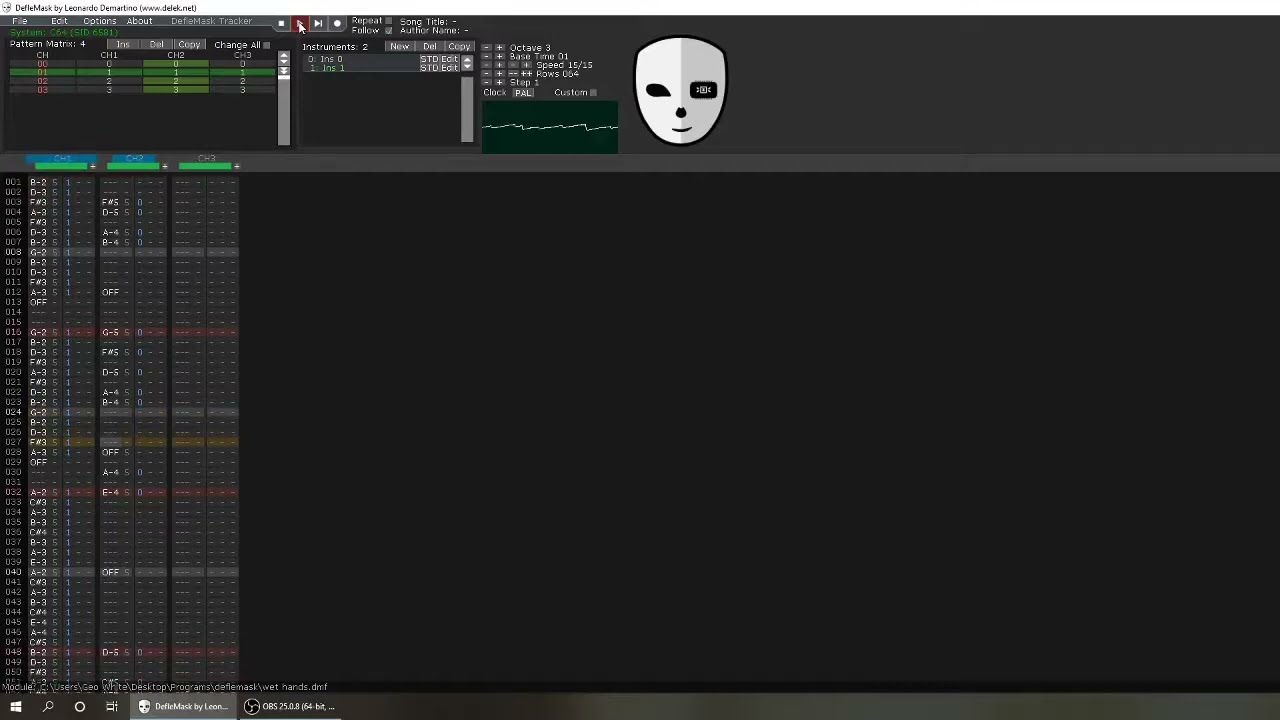The height and width of the screenshot is (720, 1280).
Task: Open the Edit menu
Action: (60, 21)
